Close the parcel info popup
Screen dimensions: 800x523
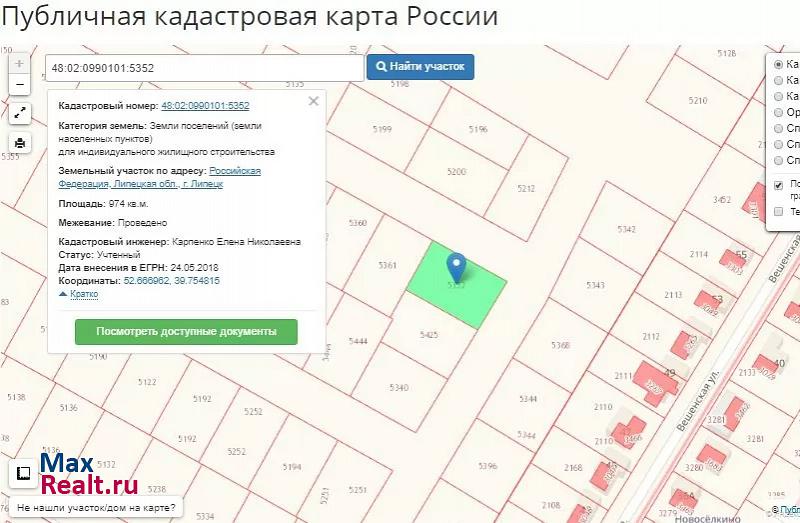tap(313, 101)
